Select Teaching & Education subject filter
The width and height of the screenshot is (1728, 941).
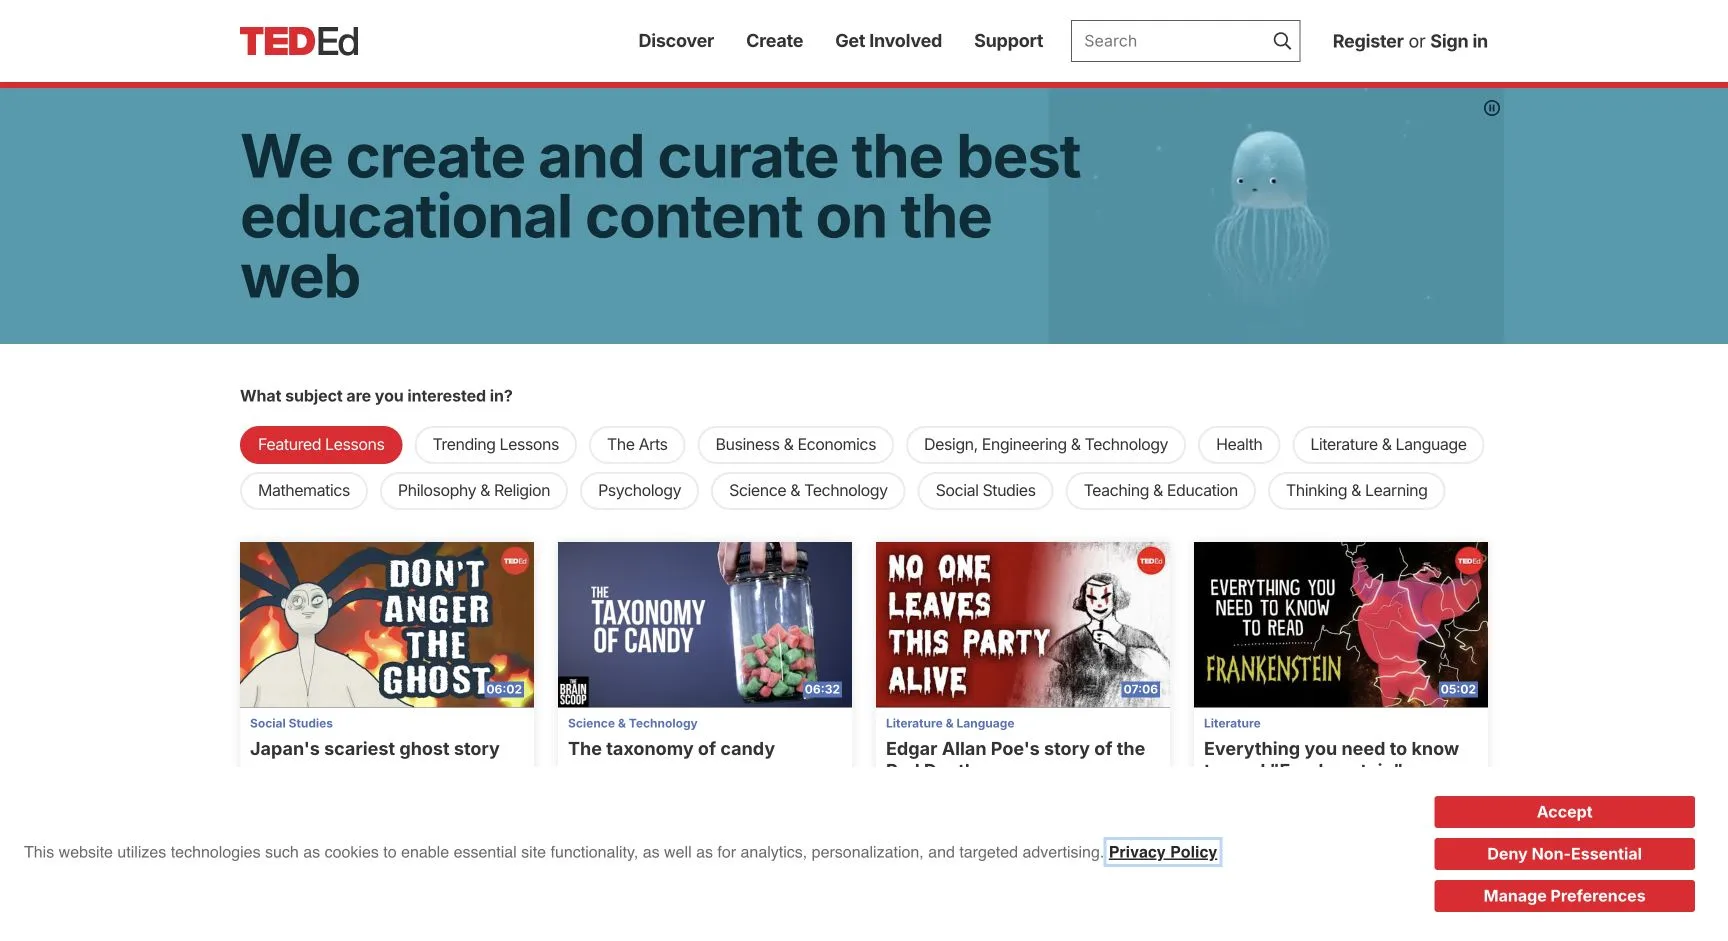coord(1160,491)
